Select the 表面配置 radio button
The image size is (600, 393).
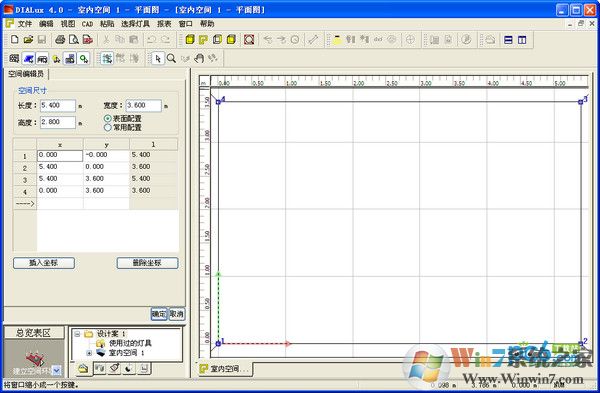[x=108, y=119]
